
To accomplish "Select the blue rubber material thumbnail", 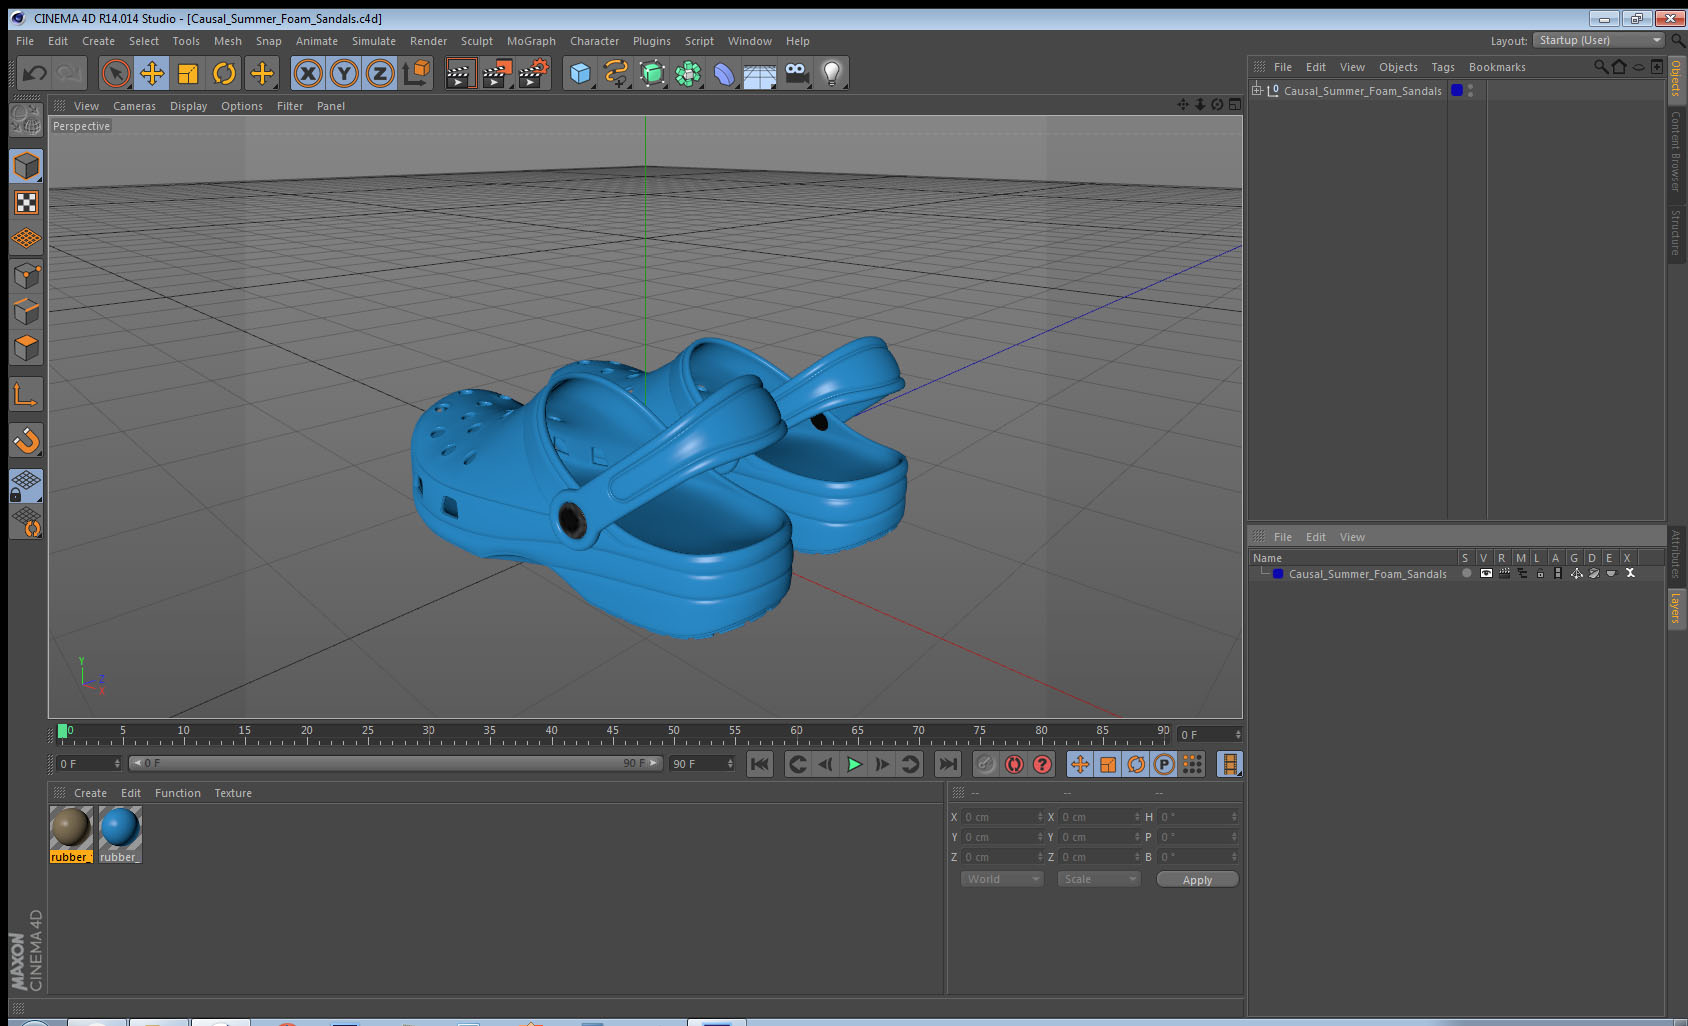I will click(120, 828).
